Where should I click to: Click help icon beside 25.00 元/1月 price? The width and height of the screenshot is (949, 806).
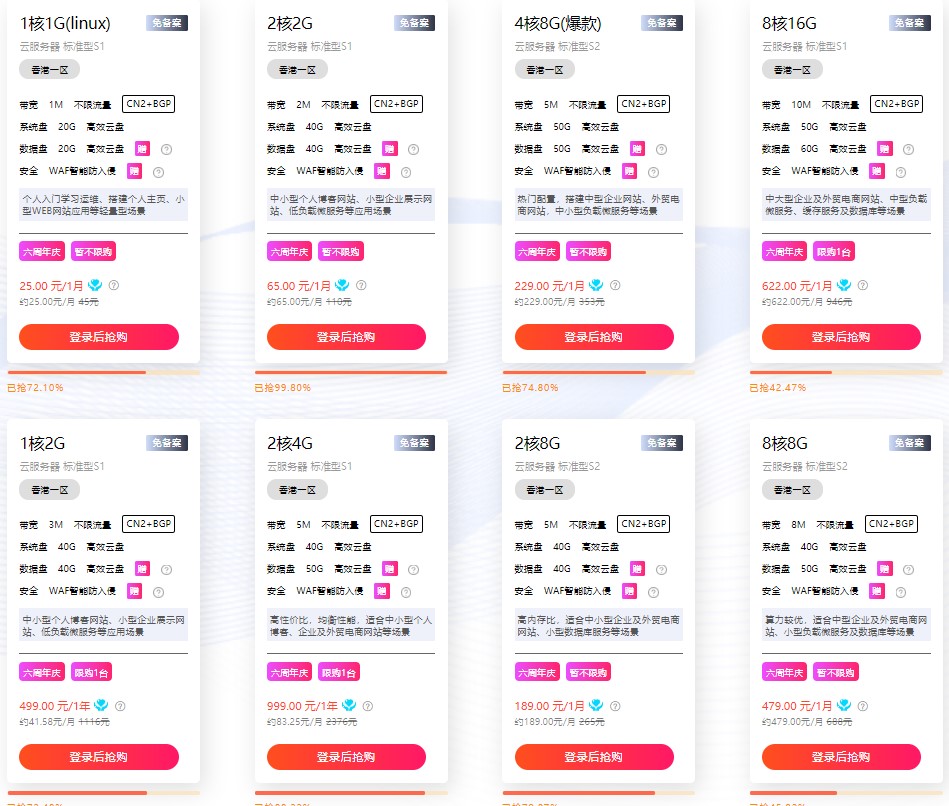pos(114,285)
